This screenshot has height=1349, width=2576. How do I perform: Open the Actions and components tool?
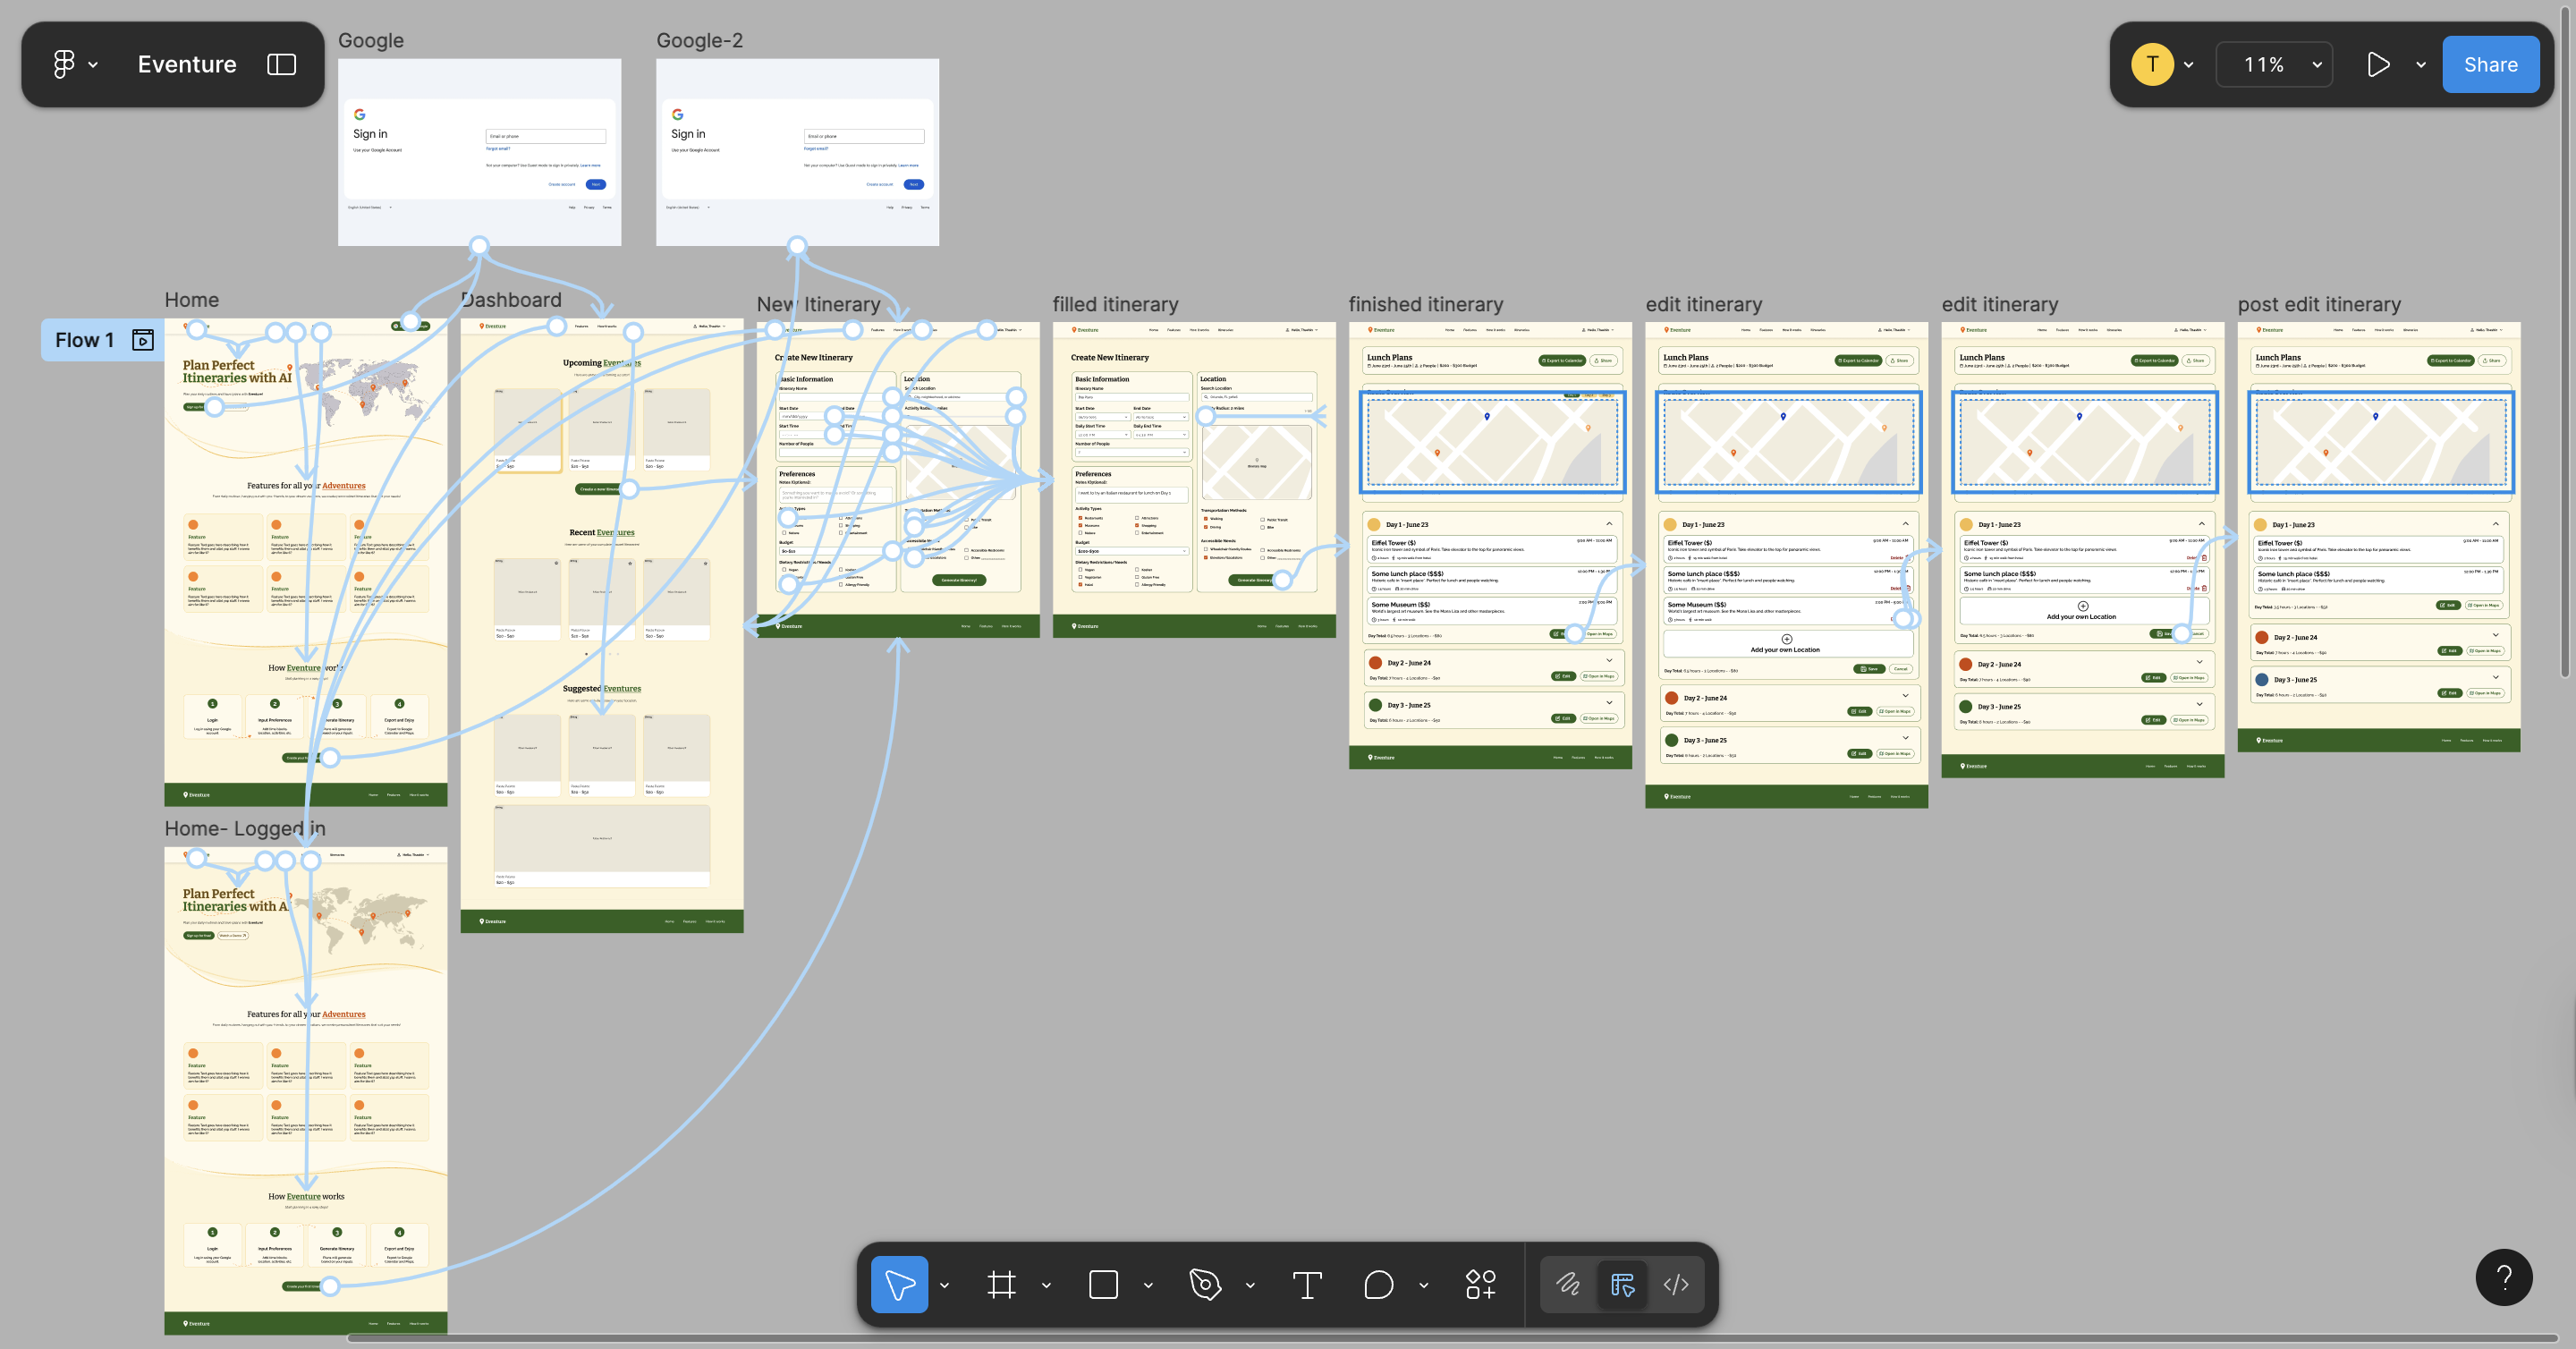pos(1480,1284)
